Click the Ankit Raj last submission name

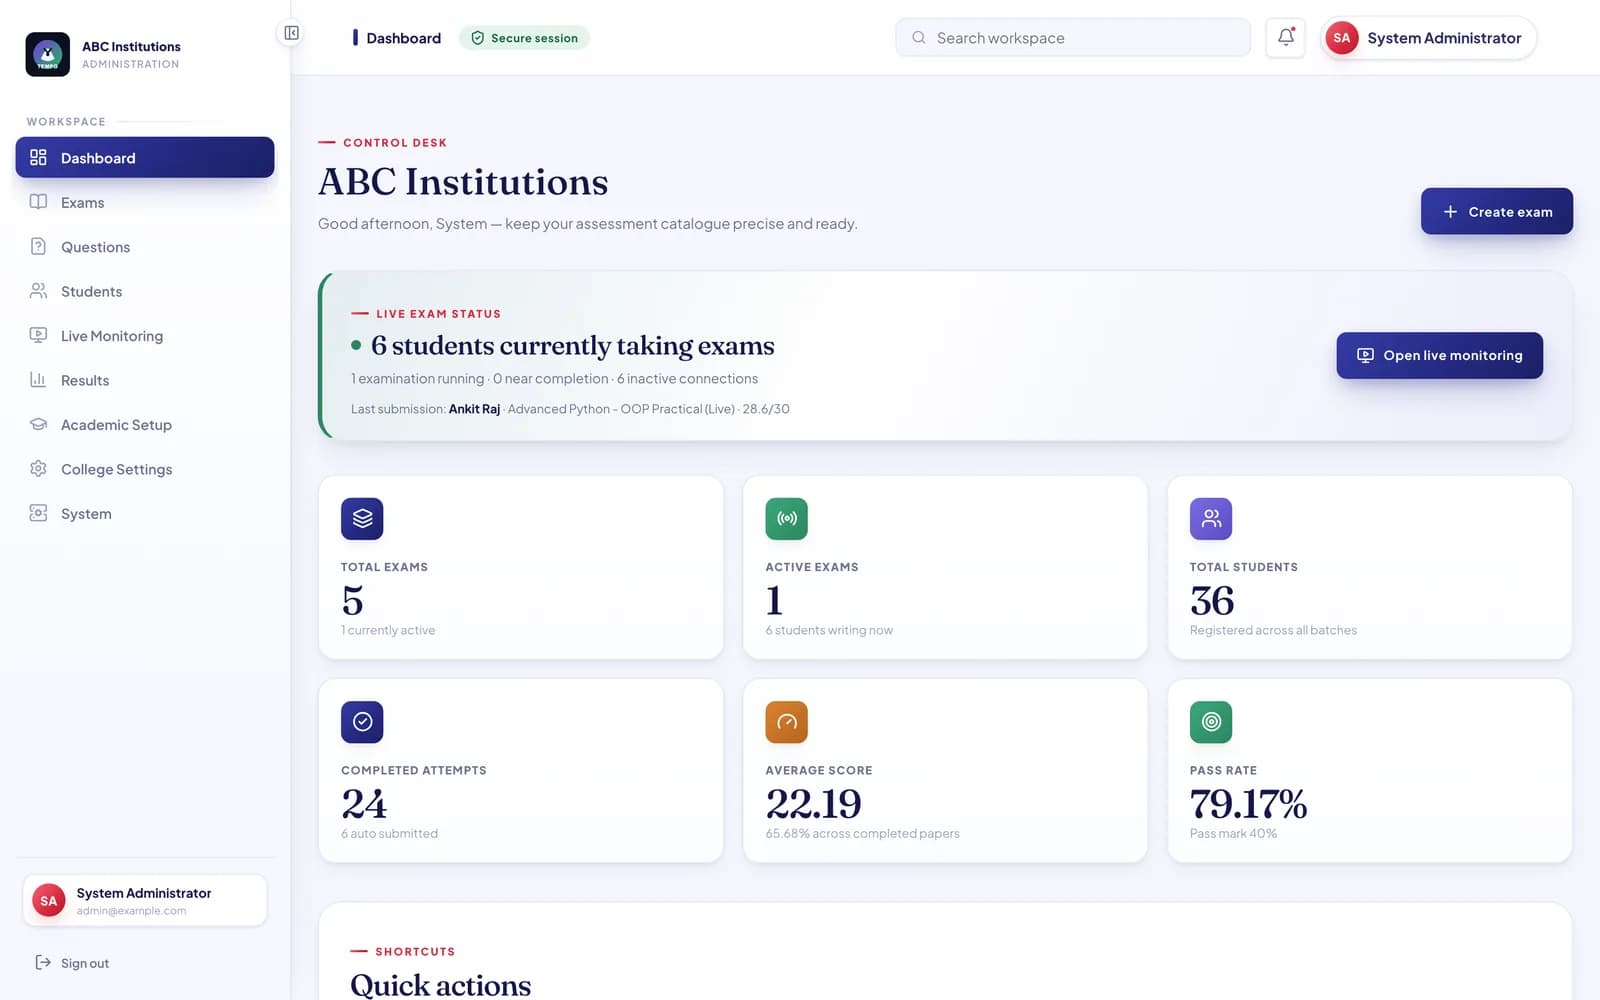click(474, 409)
